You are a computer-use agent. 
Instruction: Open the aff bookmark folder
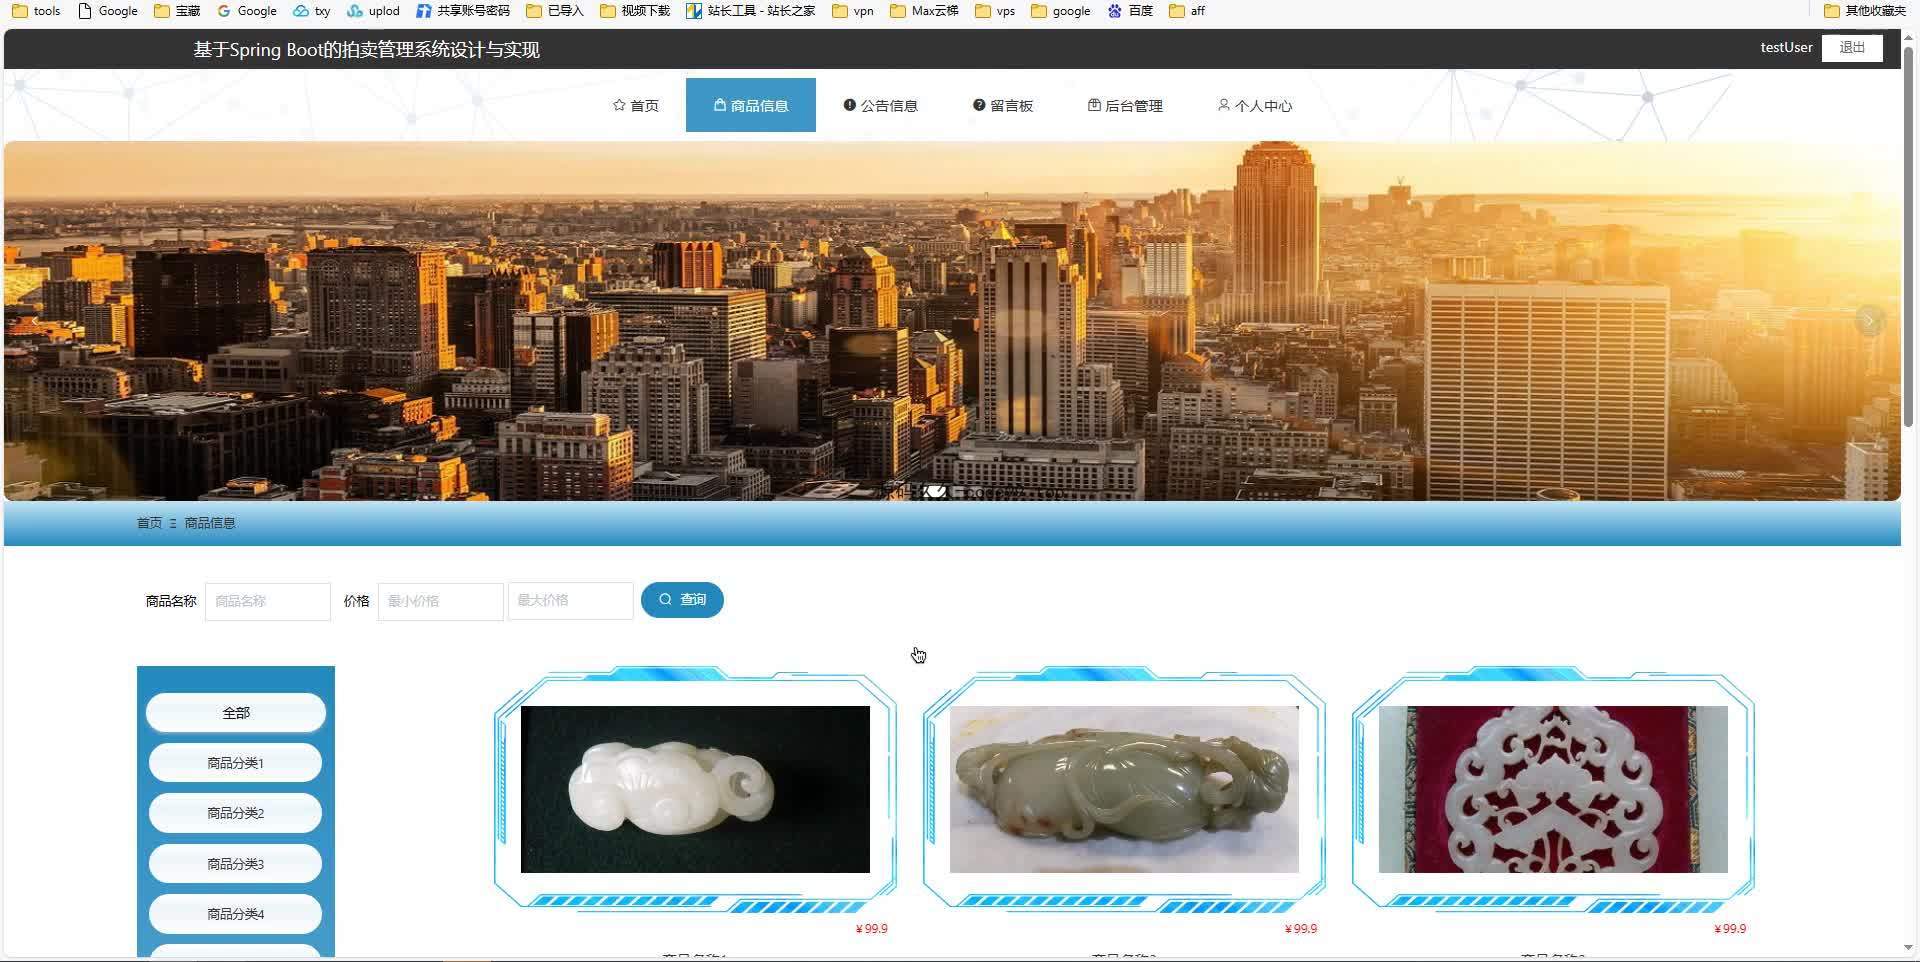[x=1187, y=11]
